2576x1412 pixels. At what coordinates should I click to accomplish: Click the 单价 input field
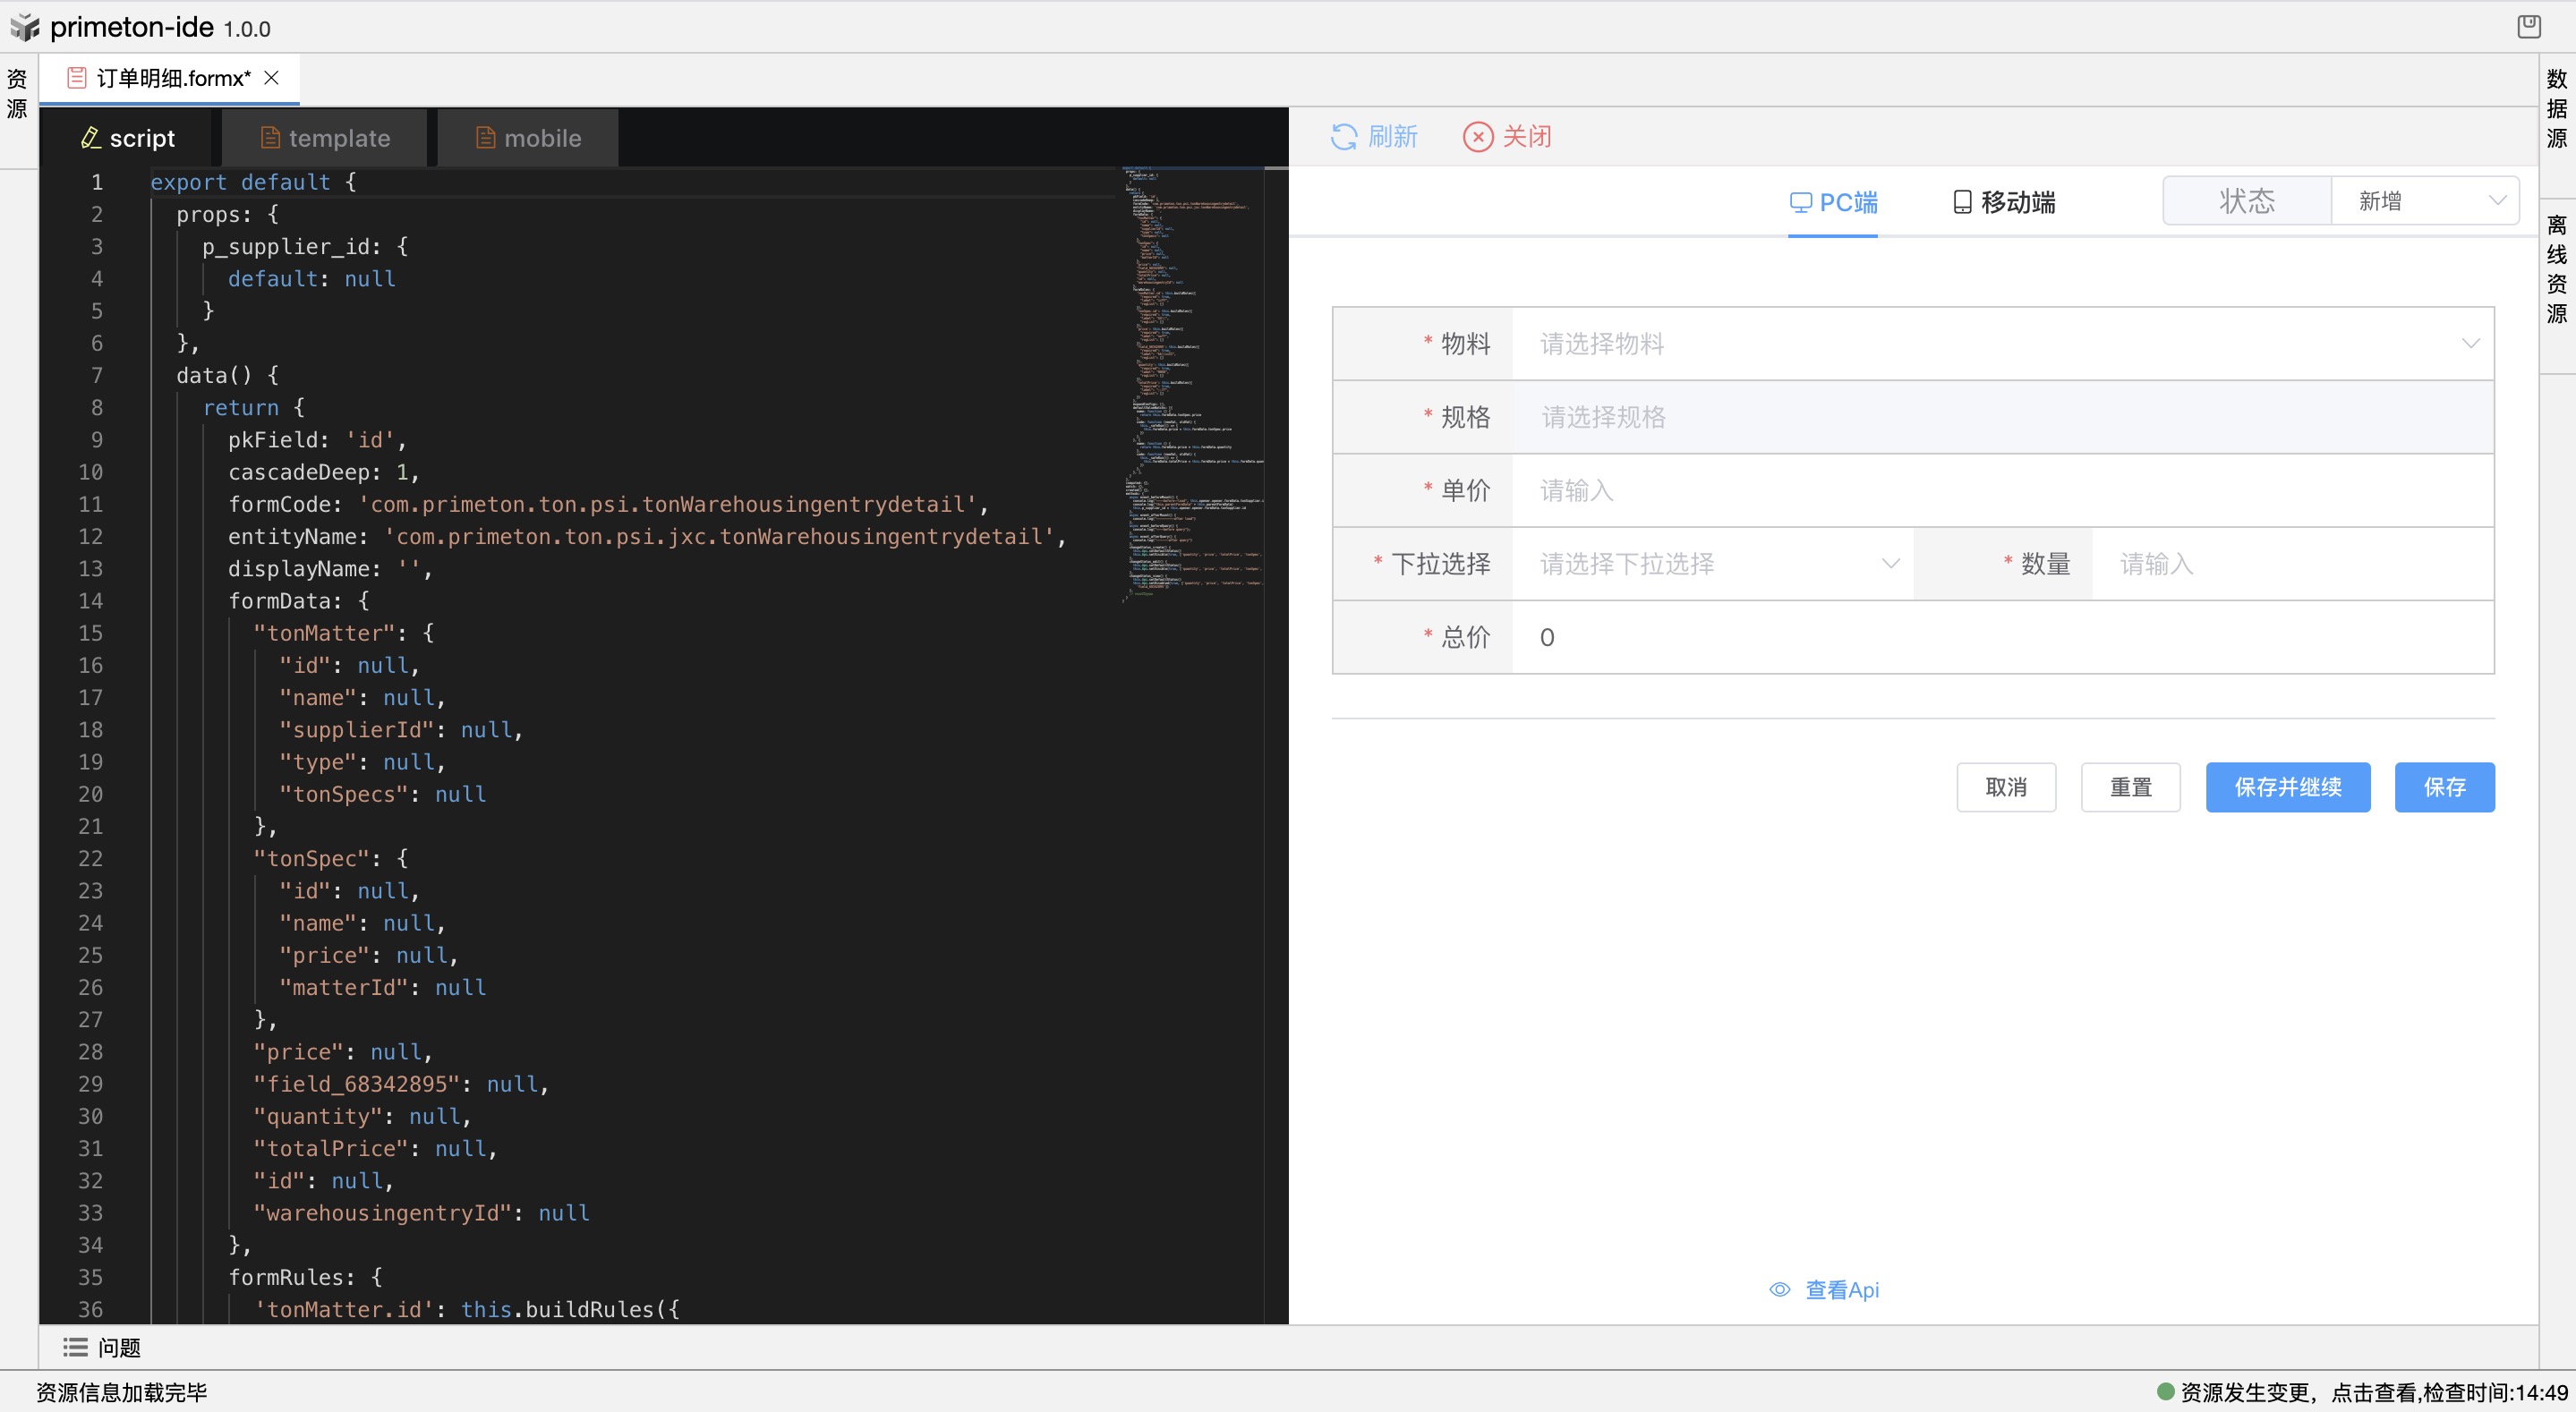pyautogui.click(x=2002, y=491)
